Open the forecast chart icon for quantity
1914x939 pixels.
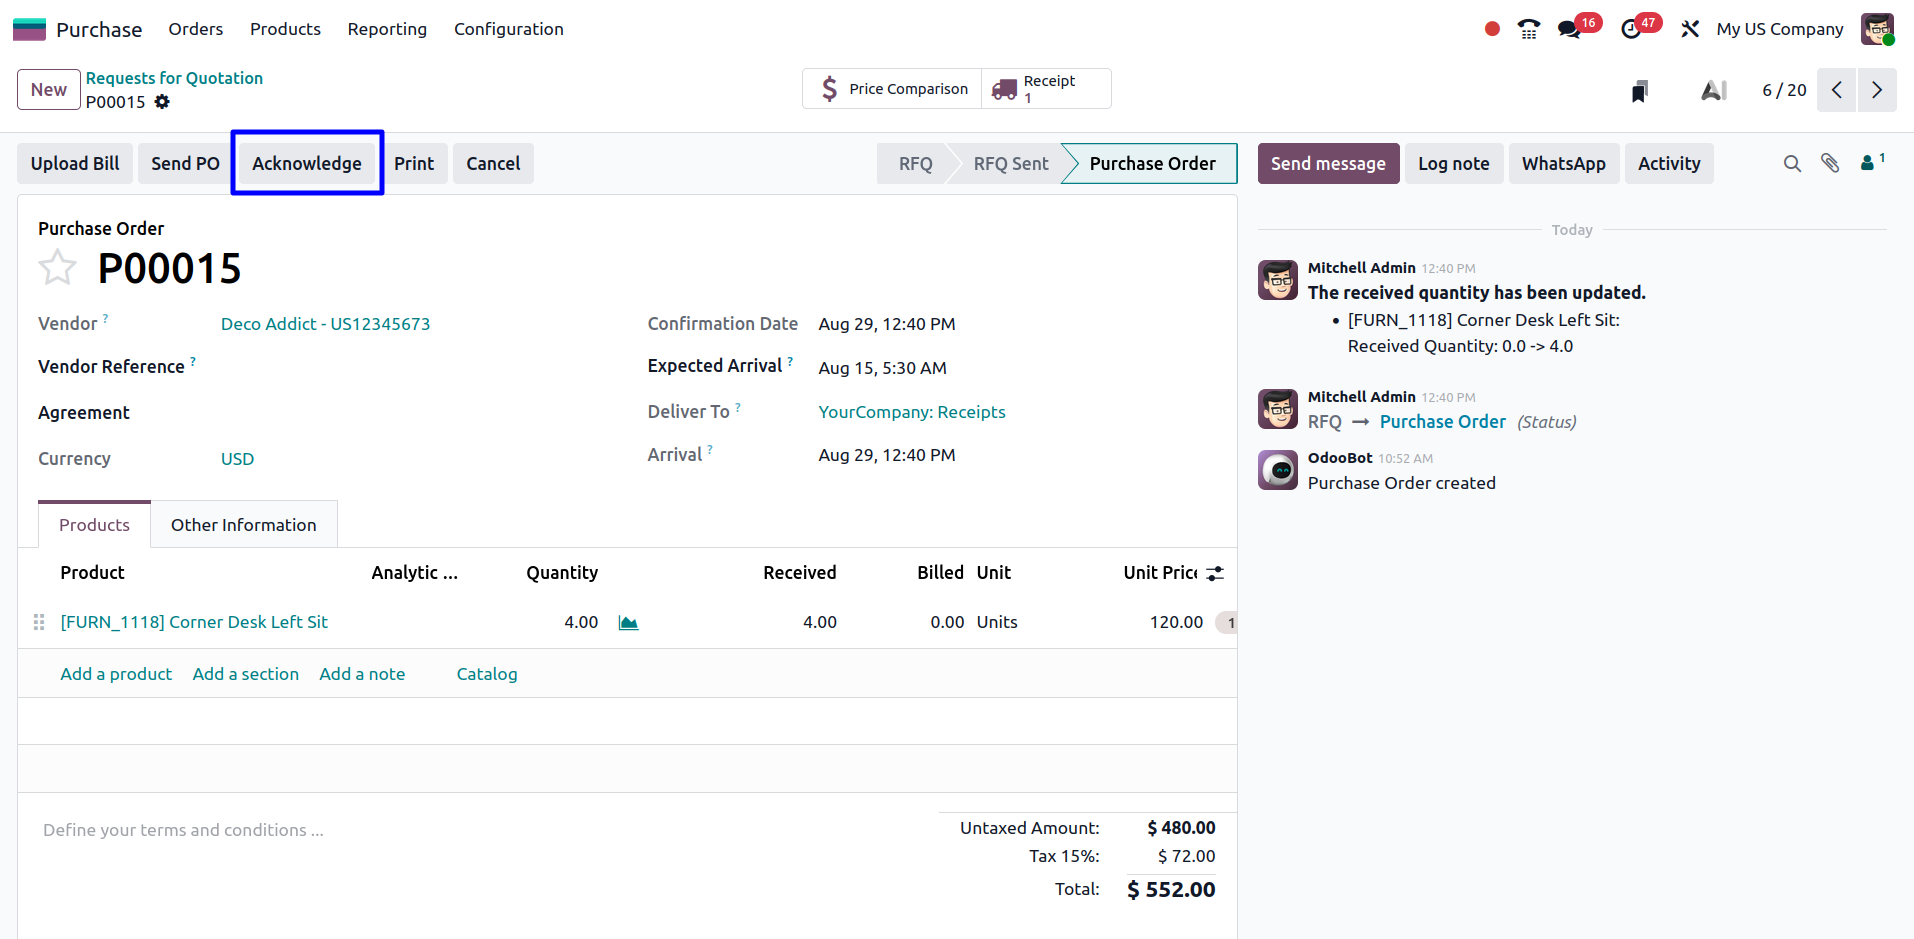point(628,623)
